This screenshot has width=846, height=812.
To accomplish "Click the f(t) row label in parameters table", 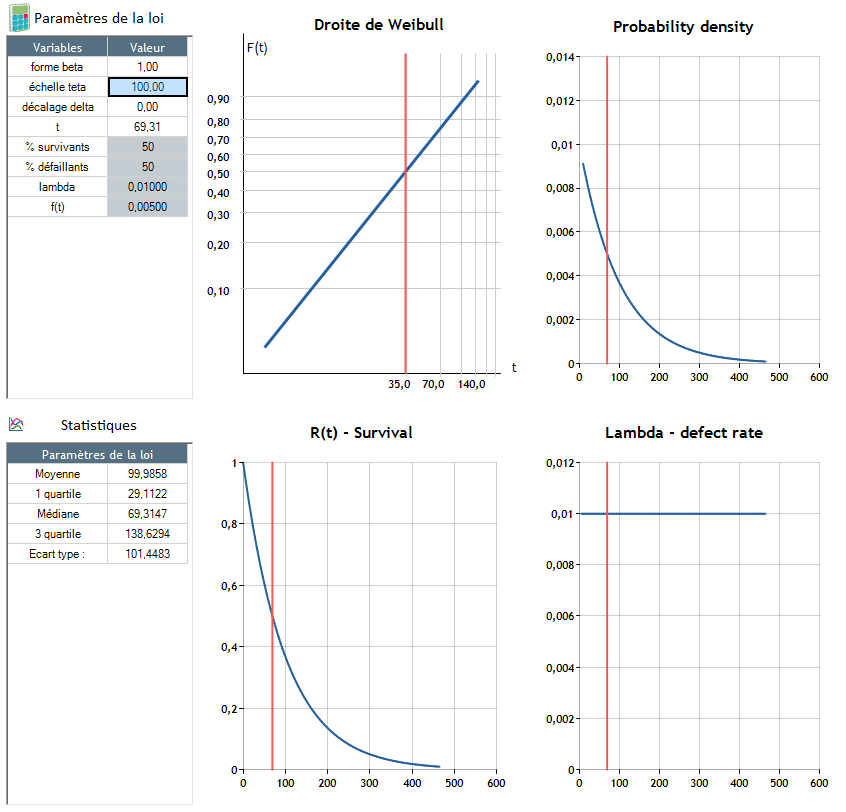I will pyautogui.click(x=57, y=207).
